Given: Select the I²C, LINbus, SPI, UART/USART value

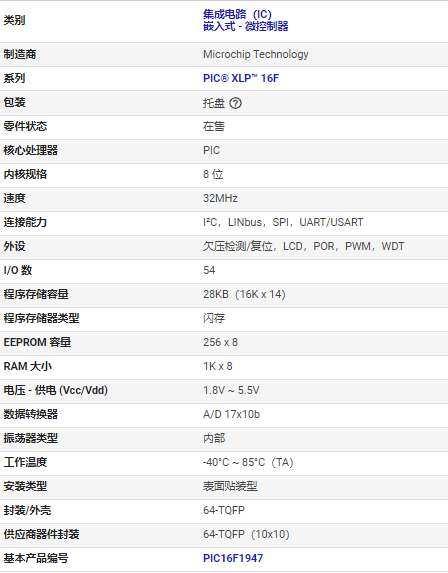Looking at the screenshot, I should 283,222.
